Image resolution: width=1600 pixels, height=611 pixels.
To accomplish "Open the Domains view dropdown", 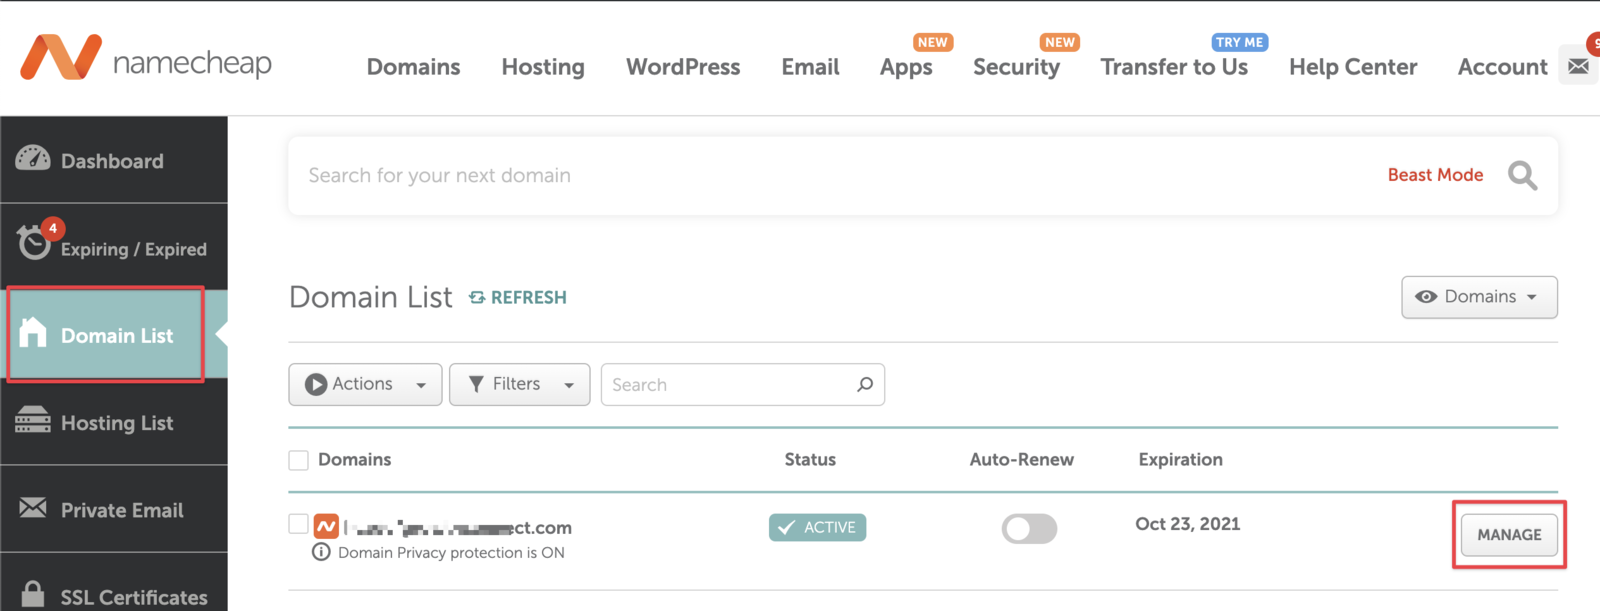I will [1478, 297].
